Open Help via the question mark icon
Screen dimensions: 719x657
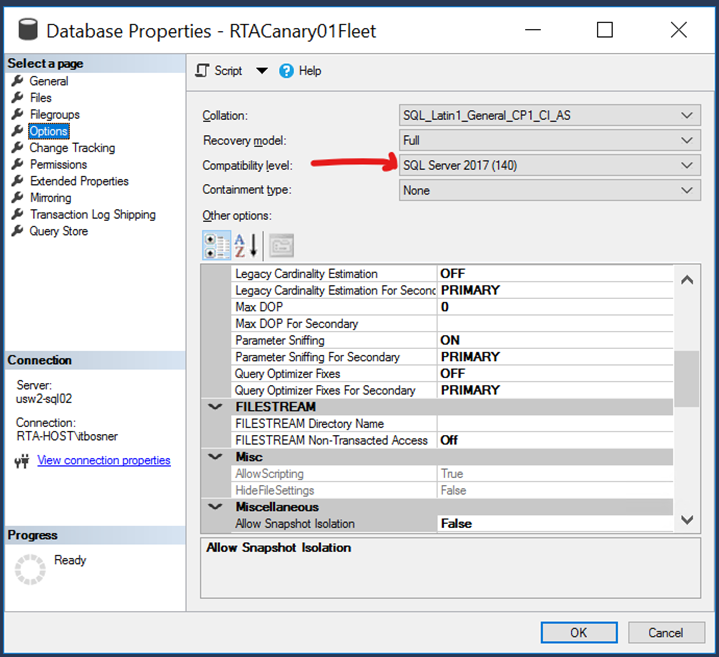point(287,71)
